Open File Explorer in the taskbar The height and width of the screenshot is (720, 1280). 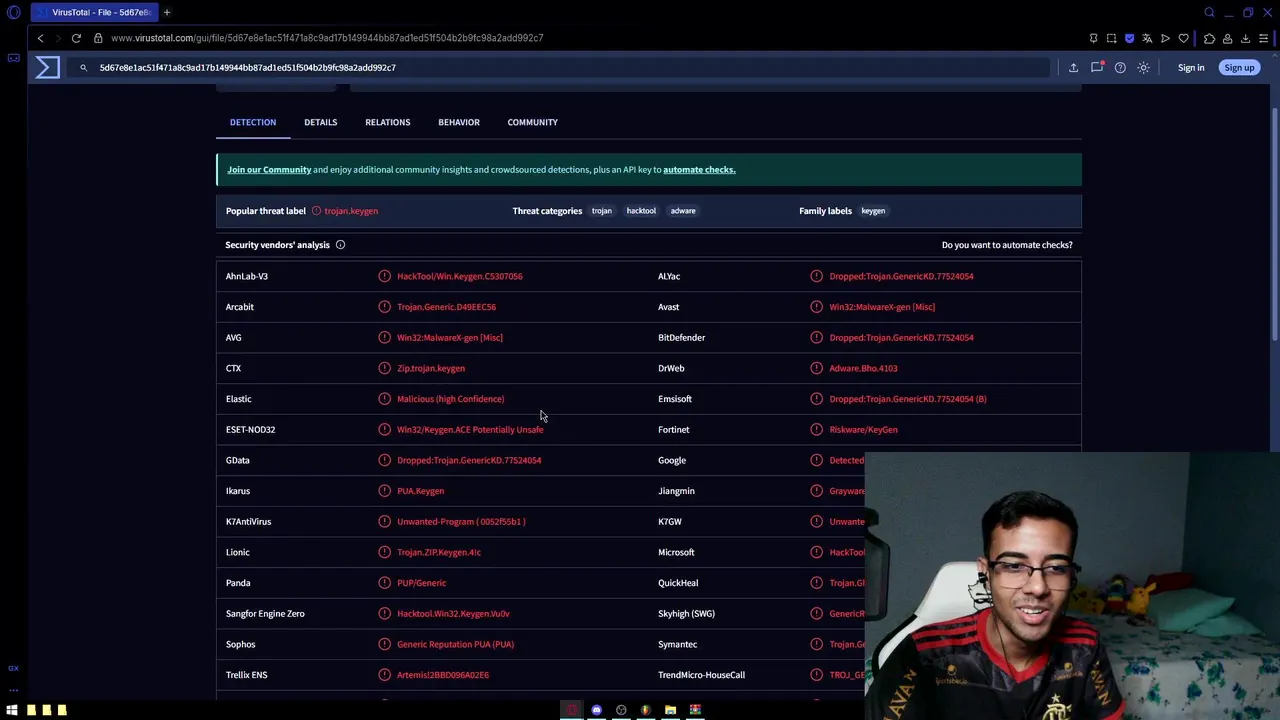(x=670, y=710)
